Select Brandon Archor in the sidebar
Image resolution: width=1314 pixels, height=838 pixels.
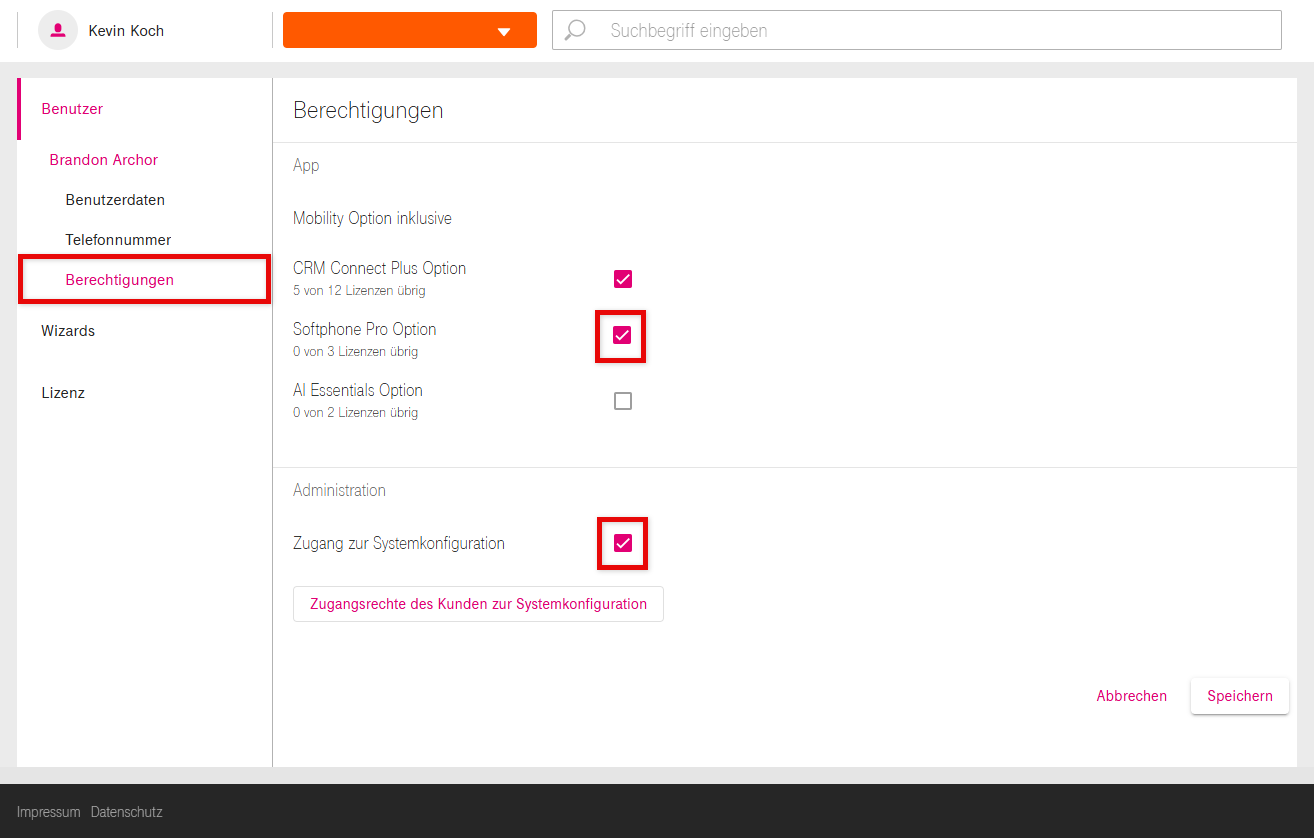(x=104, y=160)
